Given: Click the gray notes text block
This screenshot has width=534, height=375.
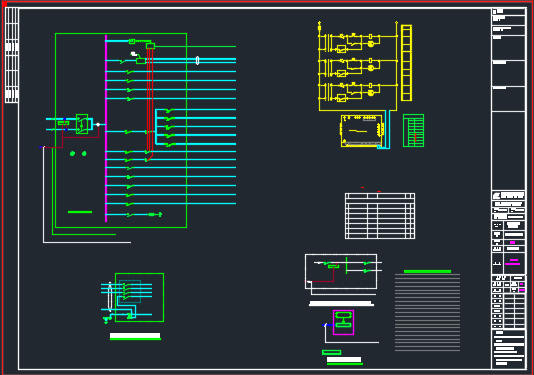Looking at the screenshot, I should (x=427, y=313).
